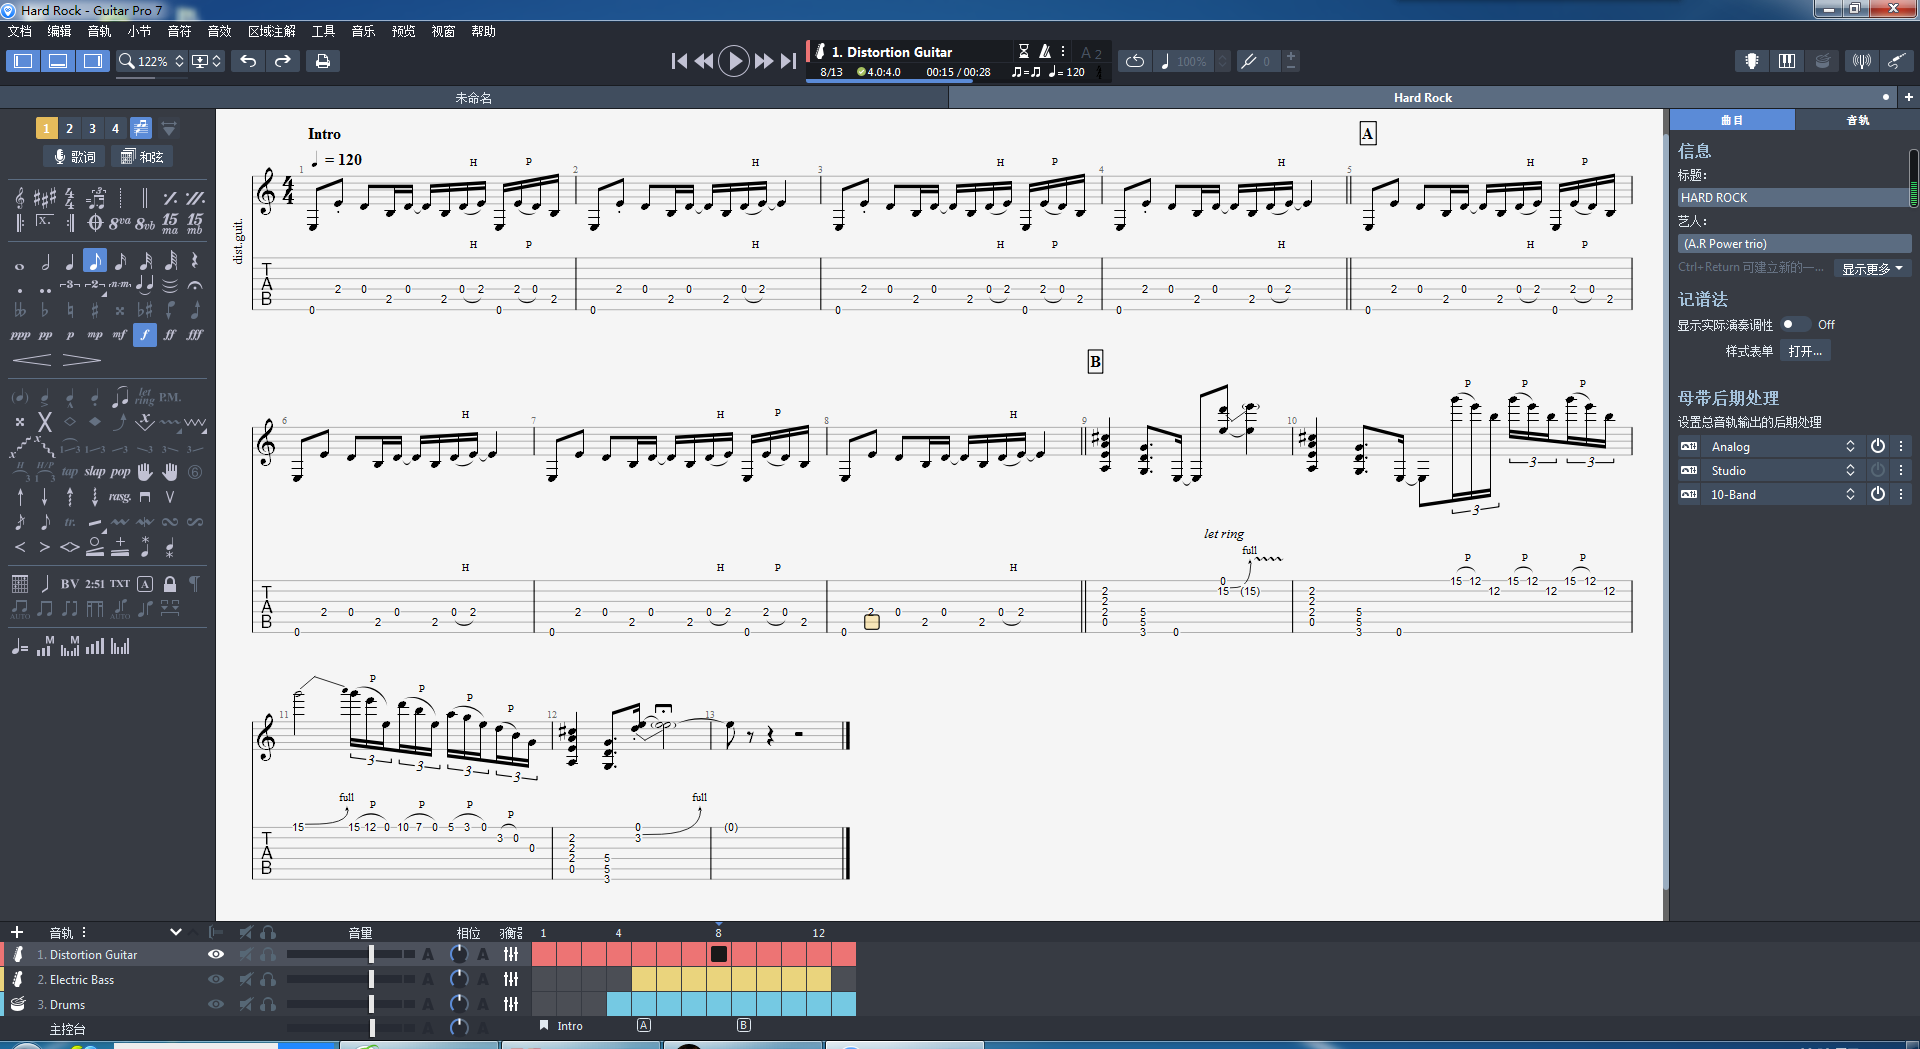The image size is (1920, 1049).
Task: Change the Studio mastering preset selector
Action: point(1849,470)
